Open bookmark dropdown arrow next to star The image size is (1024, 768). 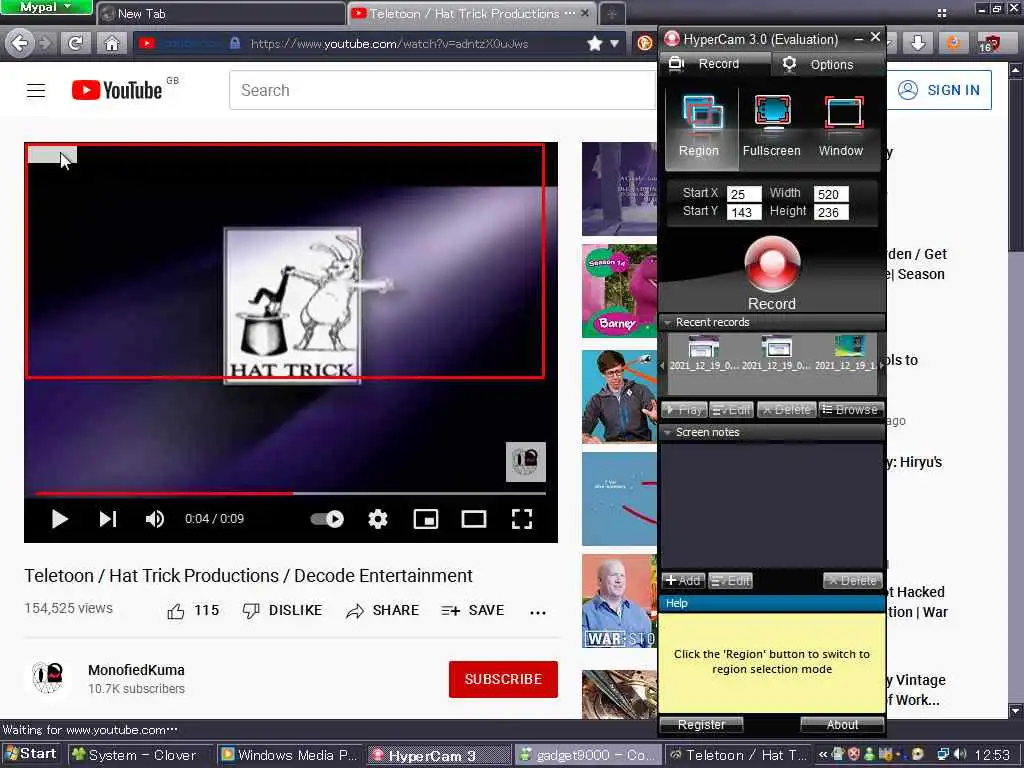point(615,44)
